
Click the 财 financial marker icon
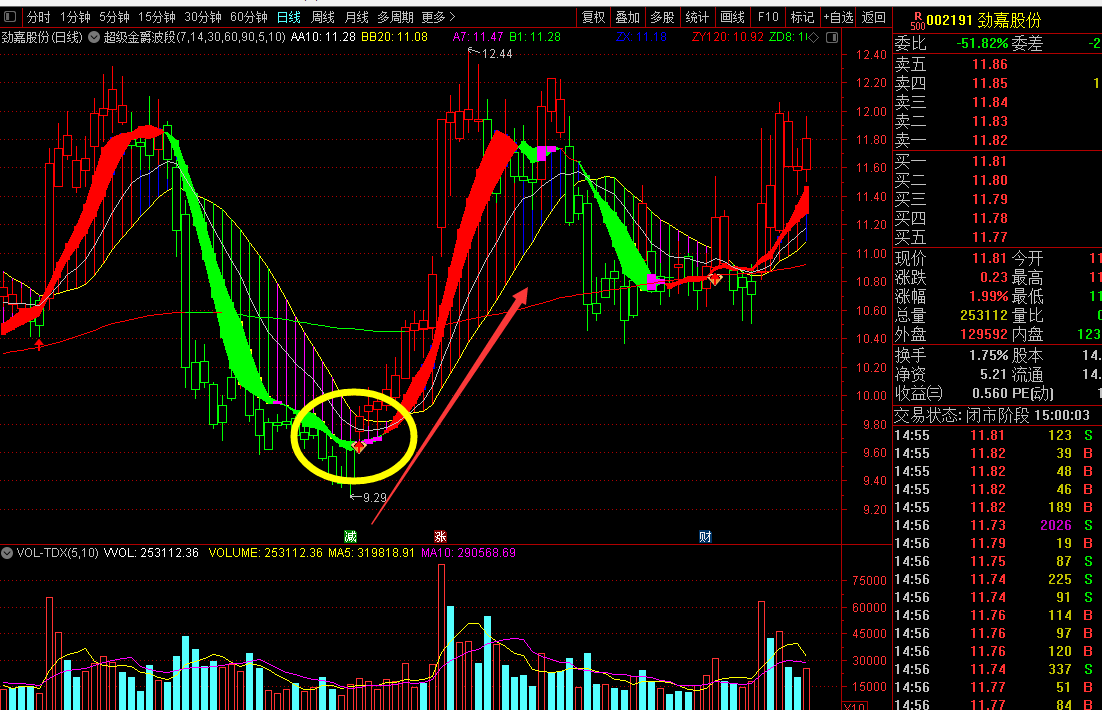[x=705, y=536]
